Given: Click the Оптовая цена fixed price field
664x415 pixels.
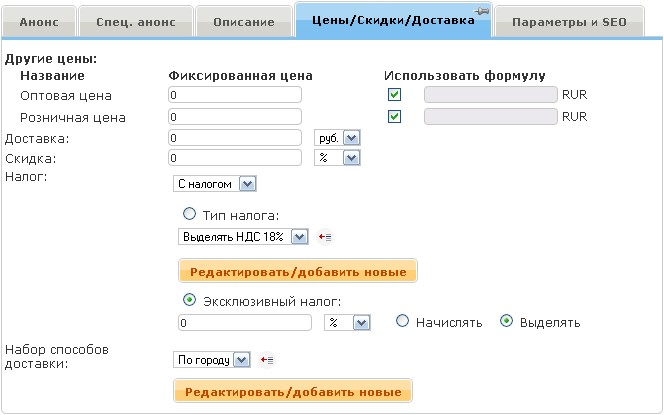Looking at the screenshot, I should point(235,95).
